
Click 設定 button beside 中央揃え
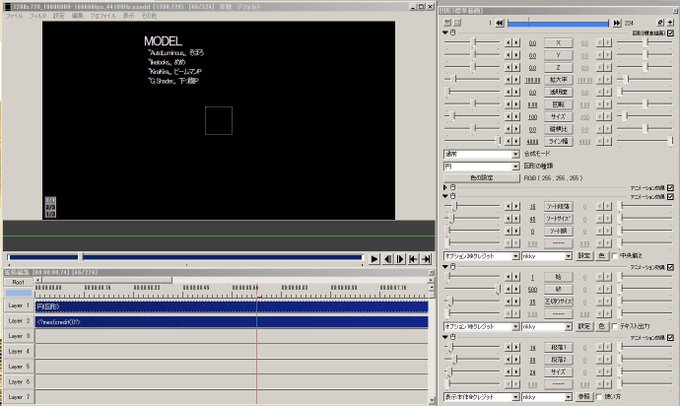coord(584,256)
